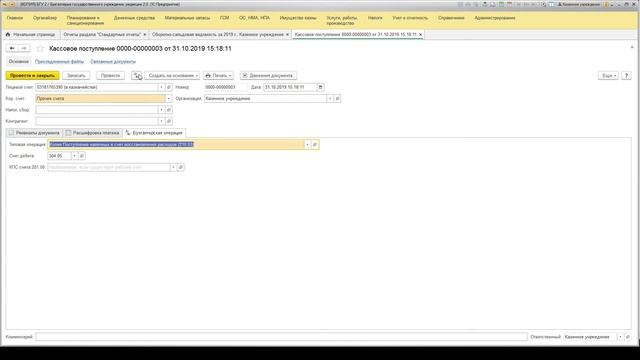This screenshot has height=360, width=640.
Task: Open the Лицевой счет record icon
Action: click(x=169, y=87)
